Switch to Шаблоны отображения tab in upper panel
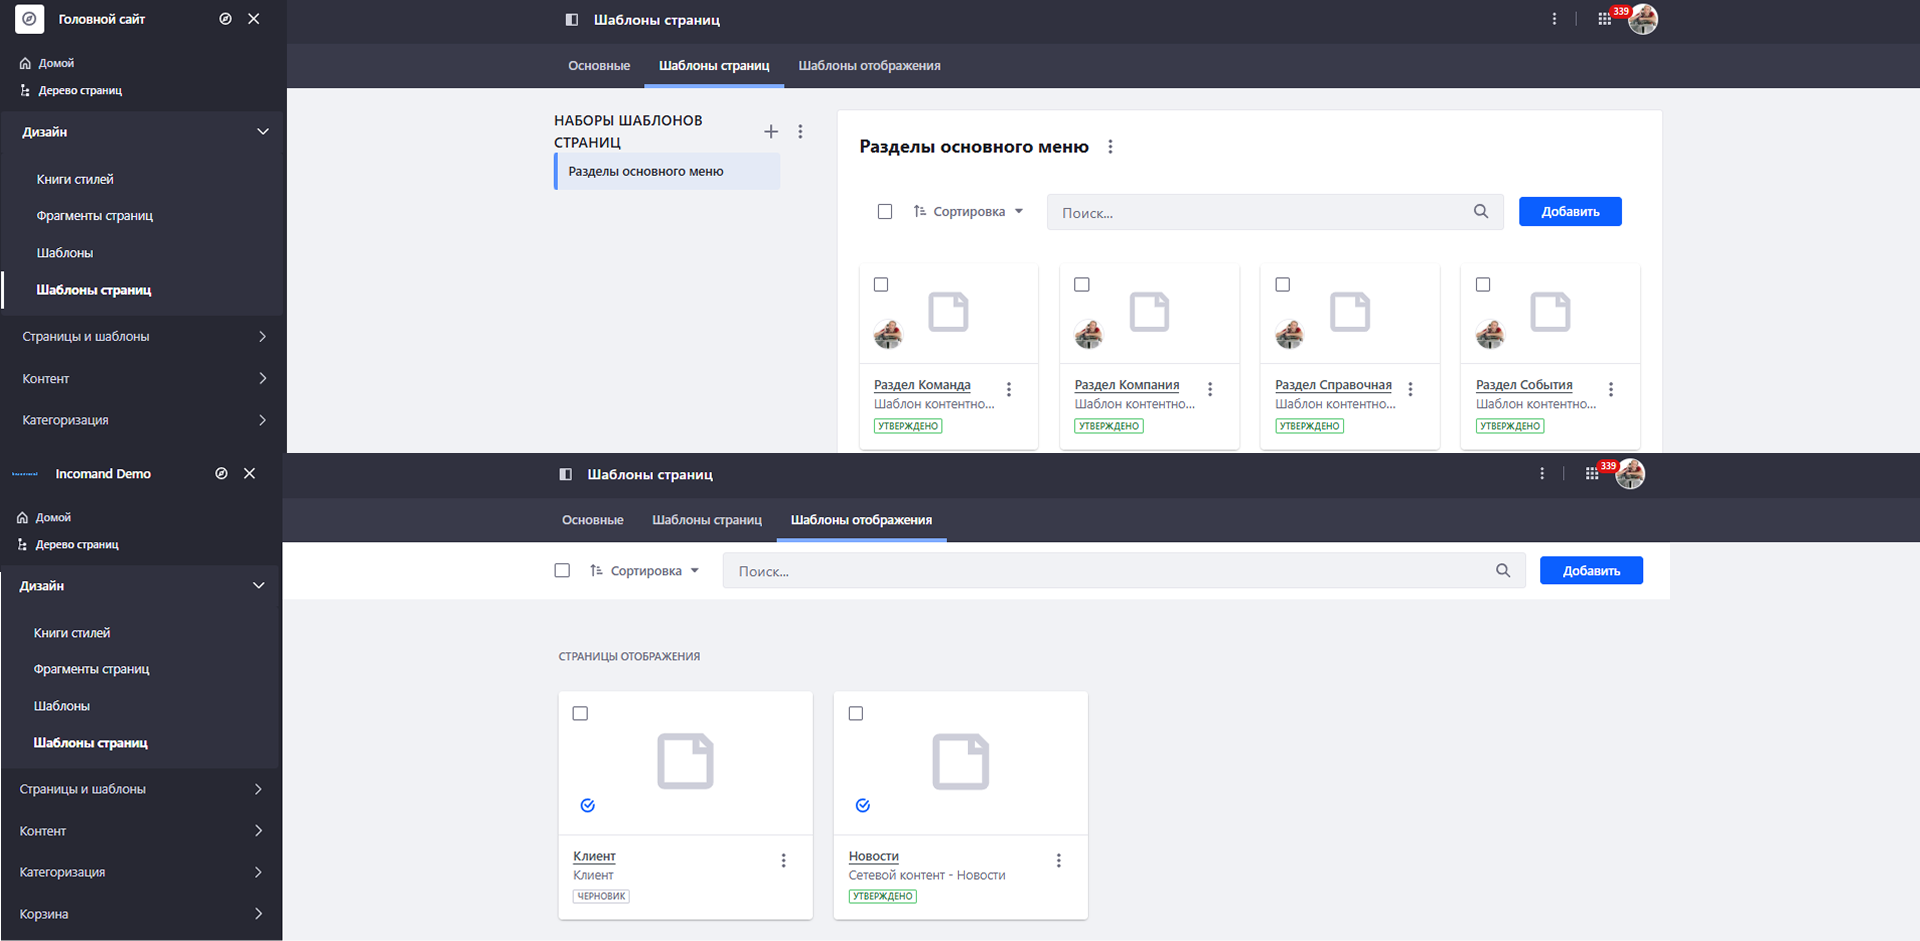Screen dimensions: 1920x941 (869, 66)
